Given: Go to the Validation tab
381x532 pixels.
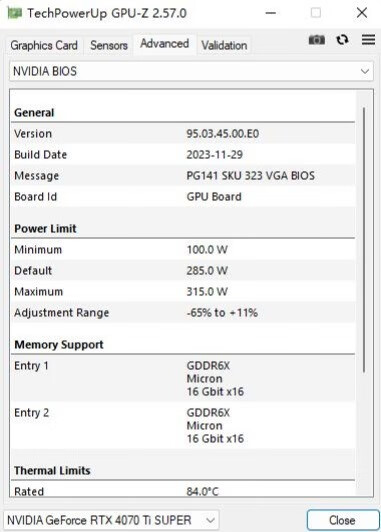Looking at the screenshot, I should point(224,45).
